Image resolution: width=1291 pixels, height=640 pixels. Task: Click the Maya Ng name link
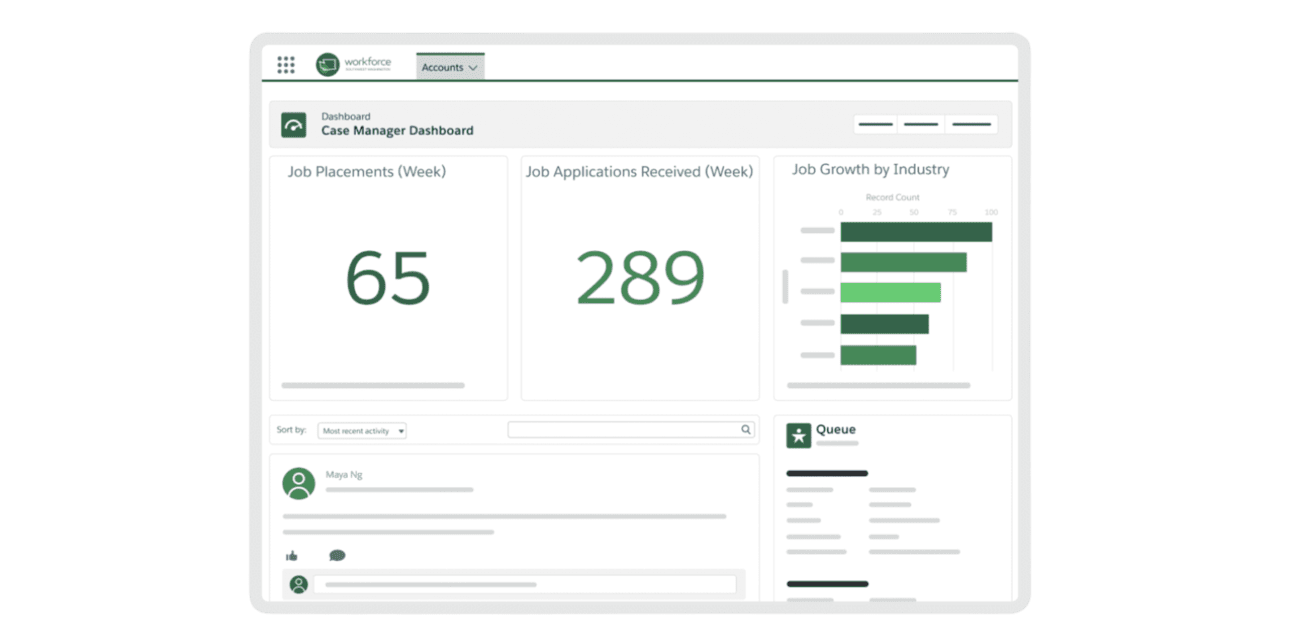pyautogui.click(x=344, y=475)
